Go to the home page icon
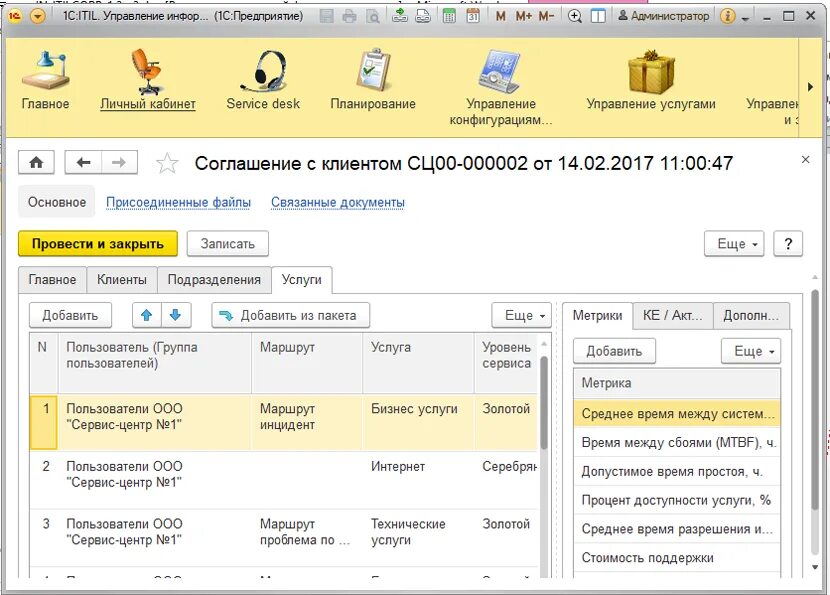 (x=36, y=163)
